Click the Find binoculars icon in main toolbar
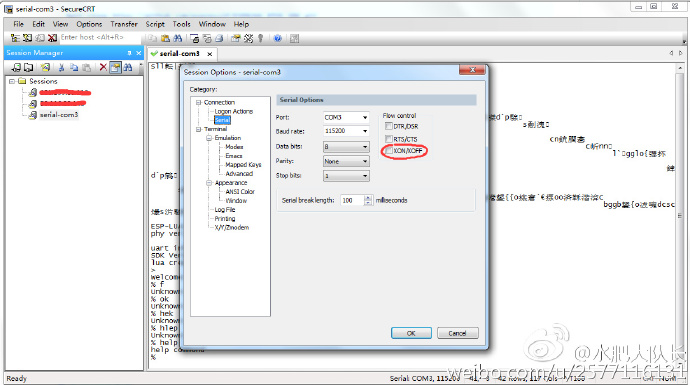This screenshot has height=385, width=690. [x=178, y=39]
